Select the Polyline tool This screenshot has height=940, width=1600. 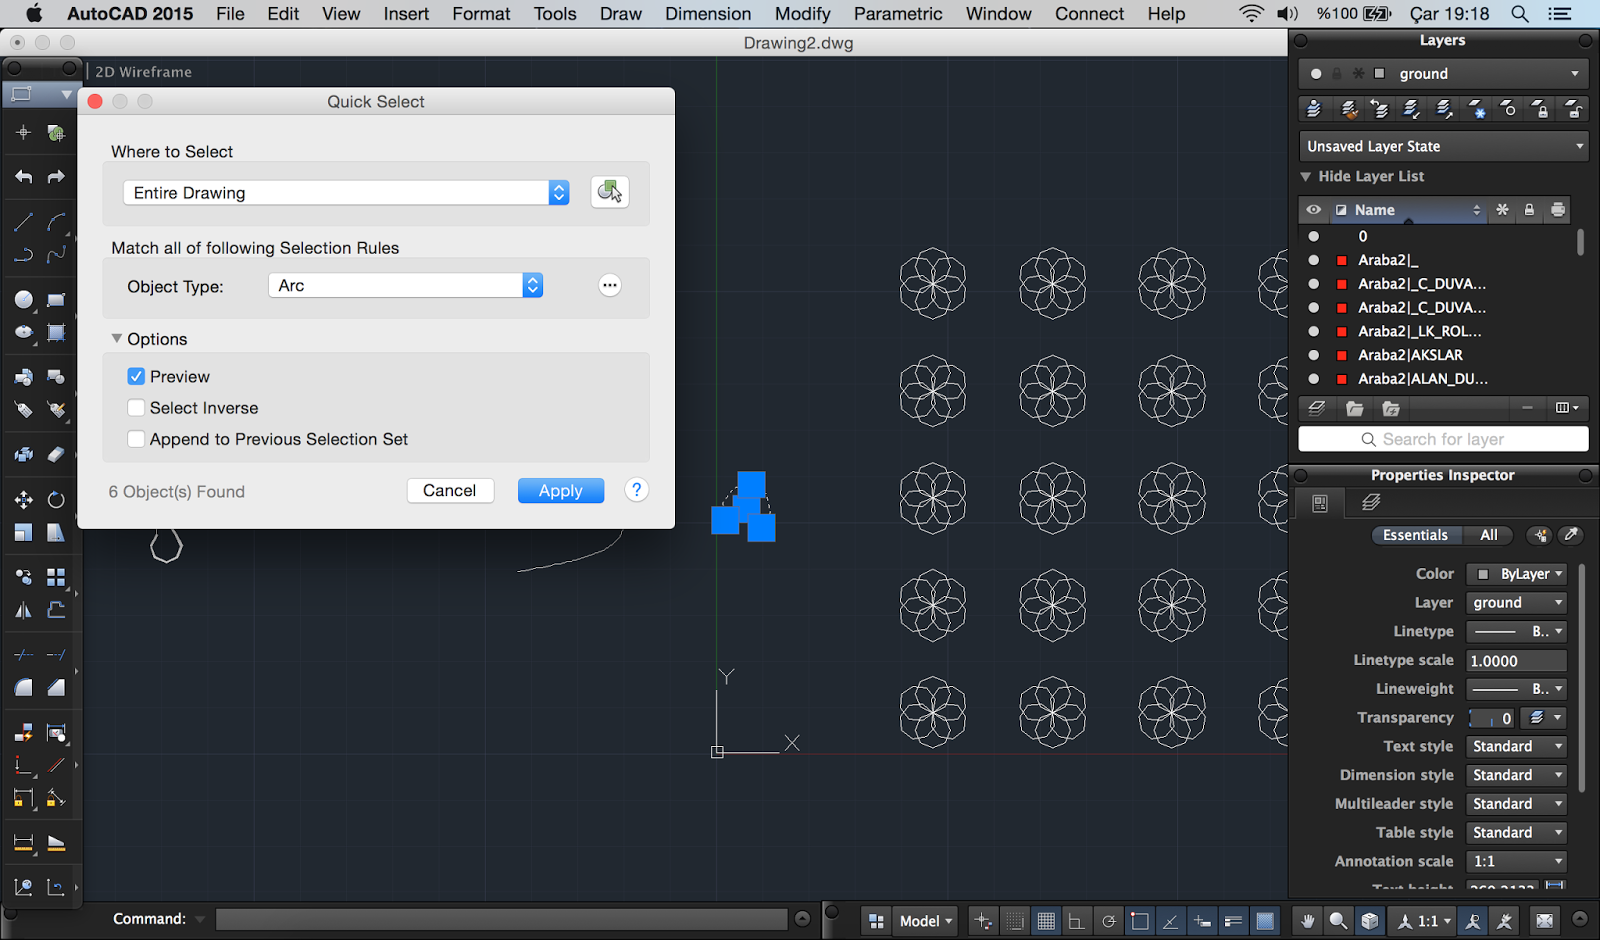pyautogui.click(x=24, y=254)
